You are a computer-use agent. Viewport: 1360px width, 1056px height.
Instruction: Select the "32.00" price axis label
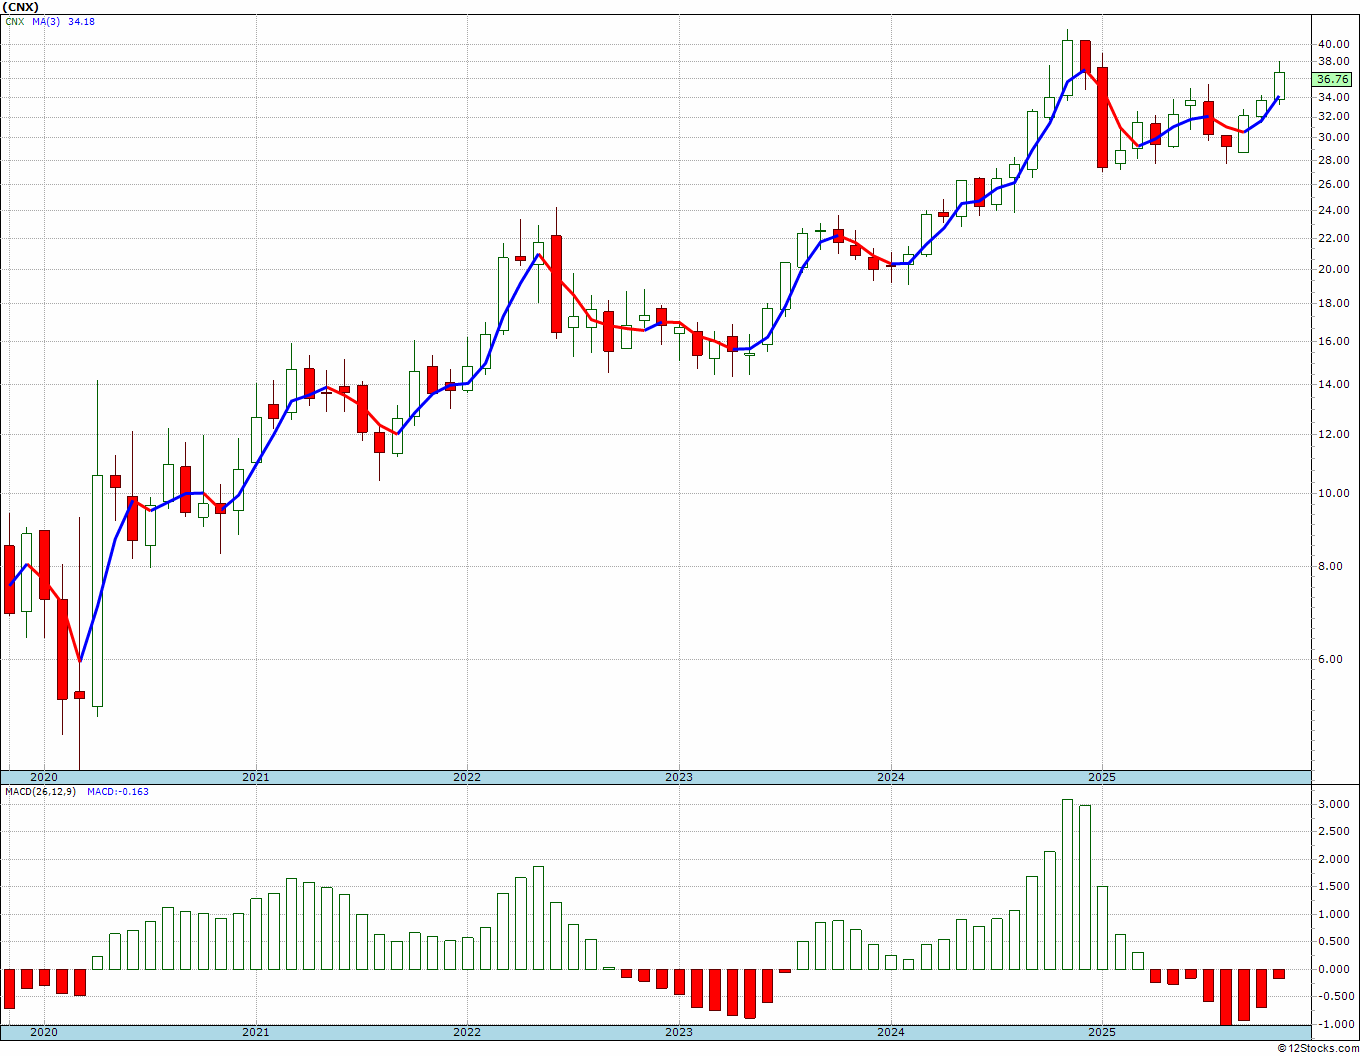(1333, 116)
